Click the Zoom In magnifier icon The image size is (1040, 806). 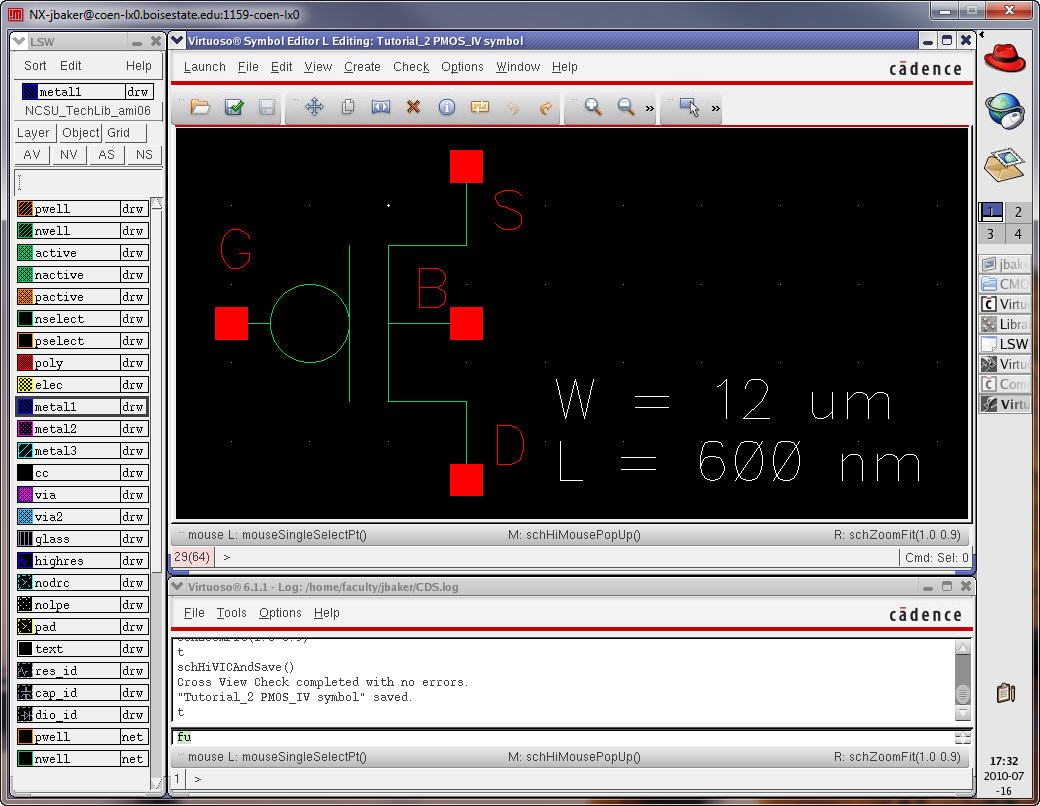593,107
